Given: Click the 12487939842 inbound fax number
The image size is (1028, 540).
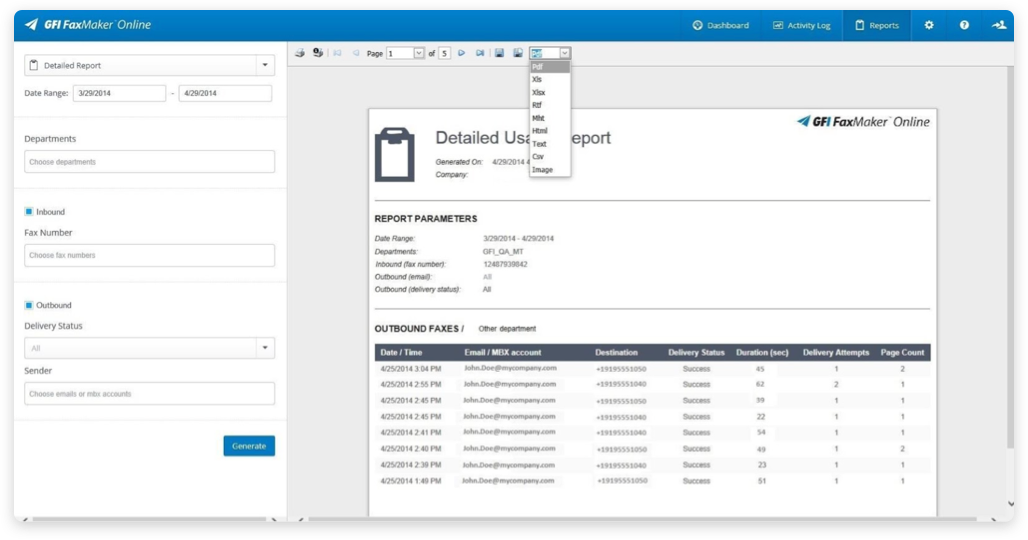Looking at the screenshot, I should click(x=505, y=264).
